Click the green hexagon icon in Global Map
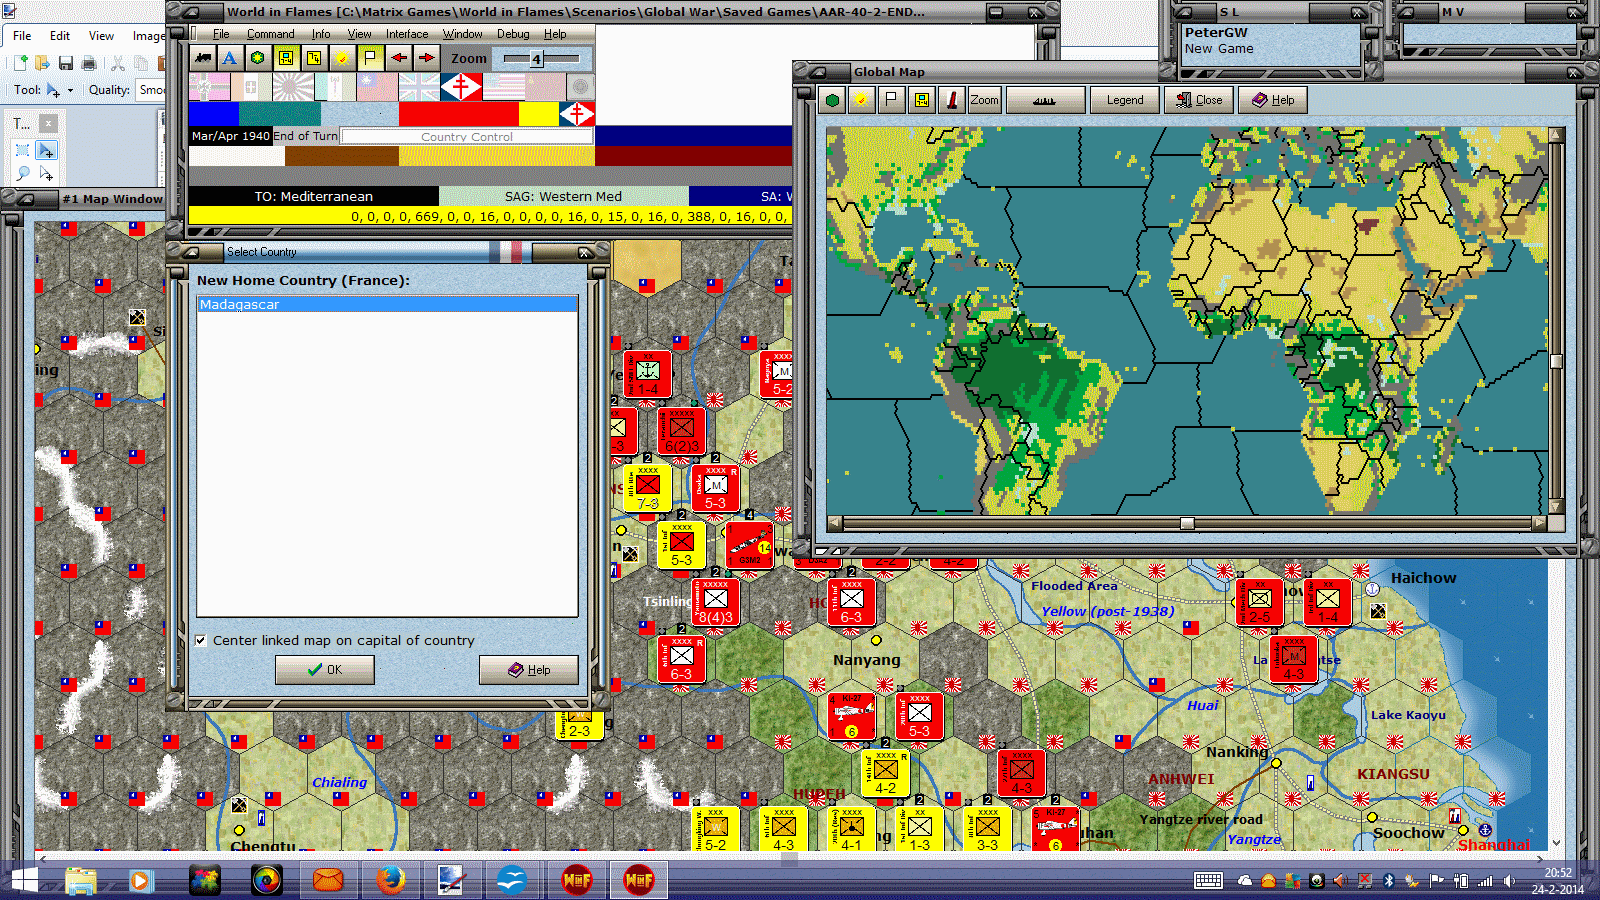 pos(832,100)
